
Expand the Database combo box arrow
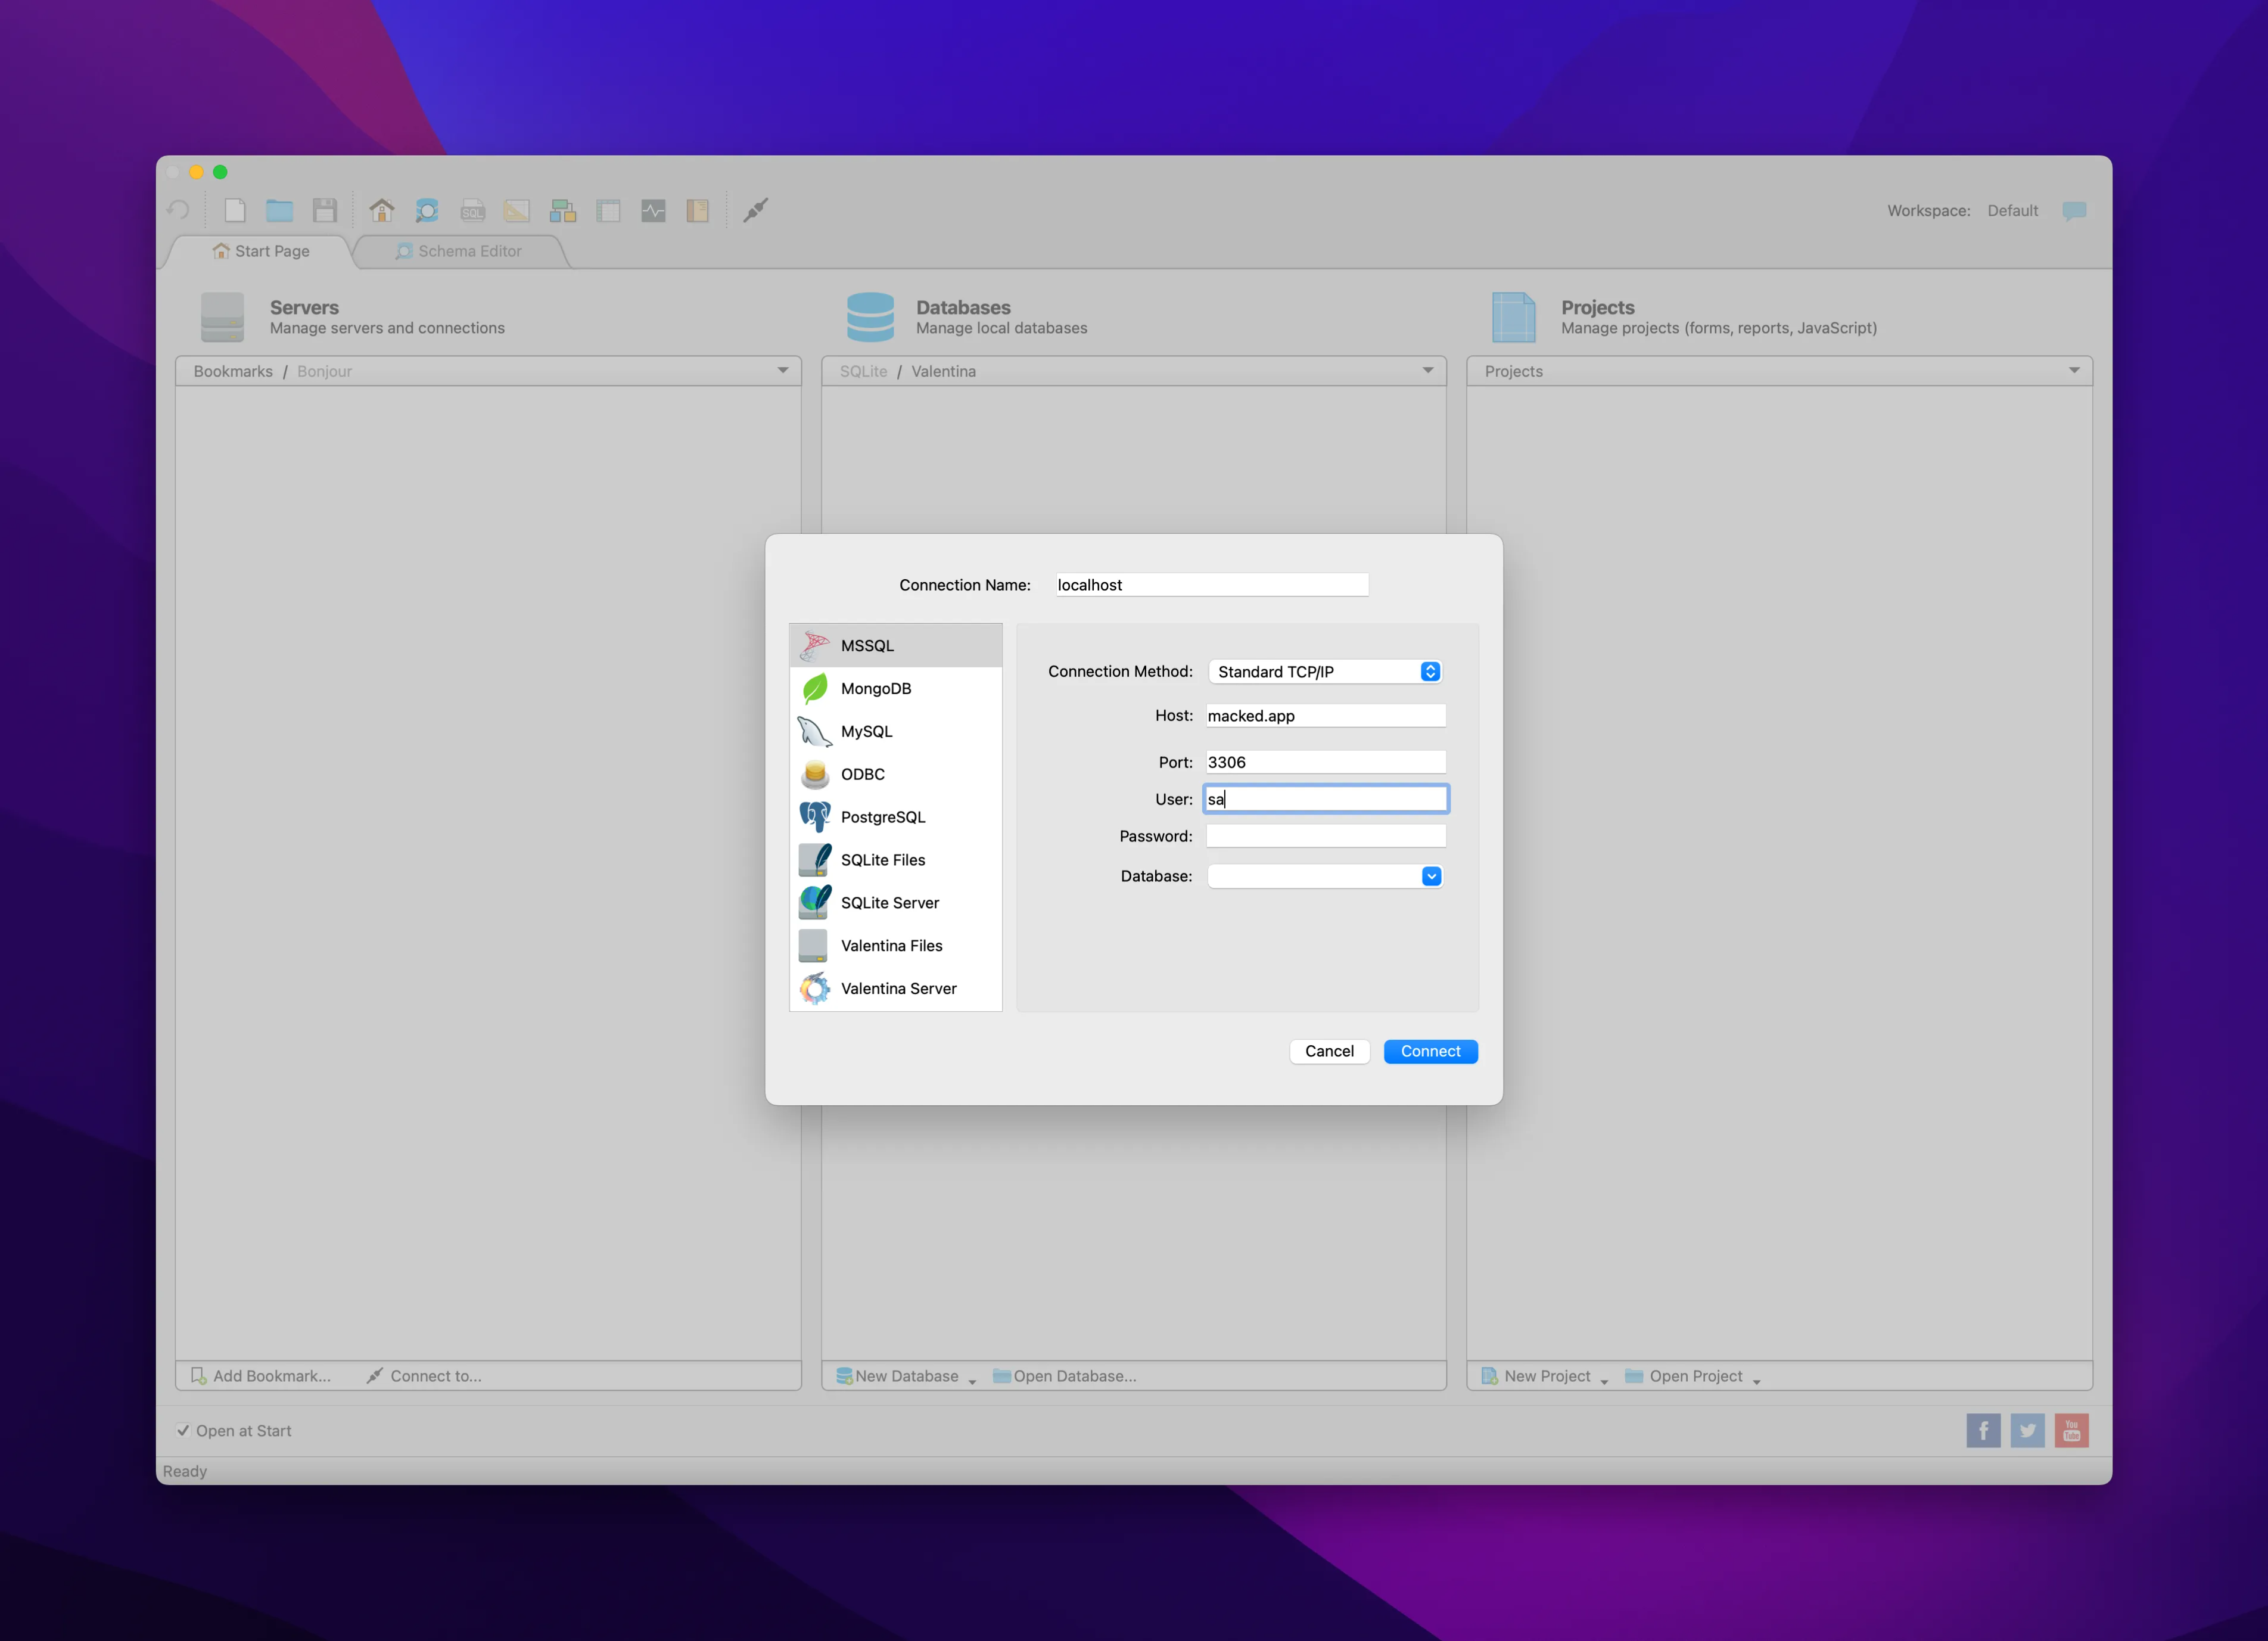point(1431,876)
